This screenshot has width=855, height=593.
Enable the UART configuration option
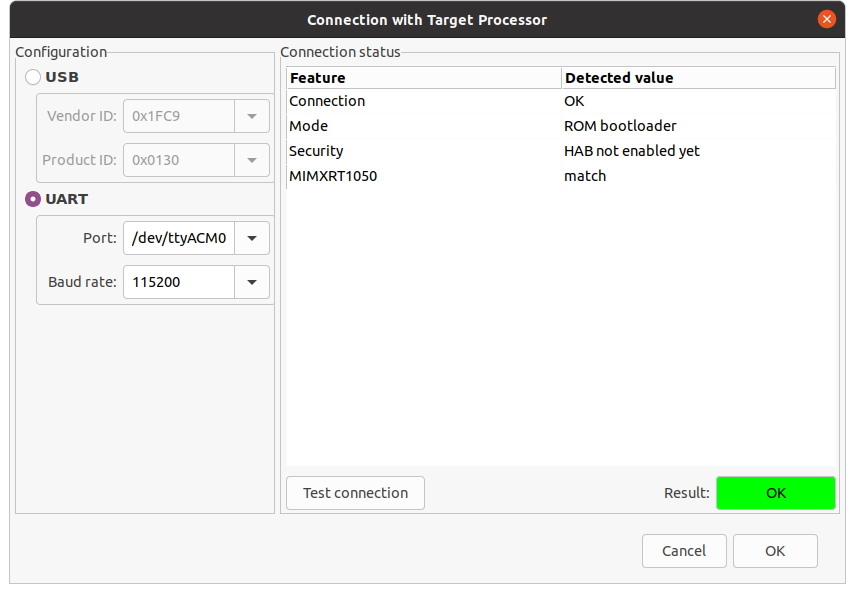[31, 198]
